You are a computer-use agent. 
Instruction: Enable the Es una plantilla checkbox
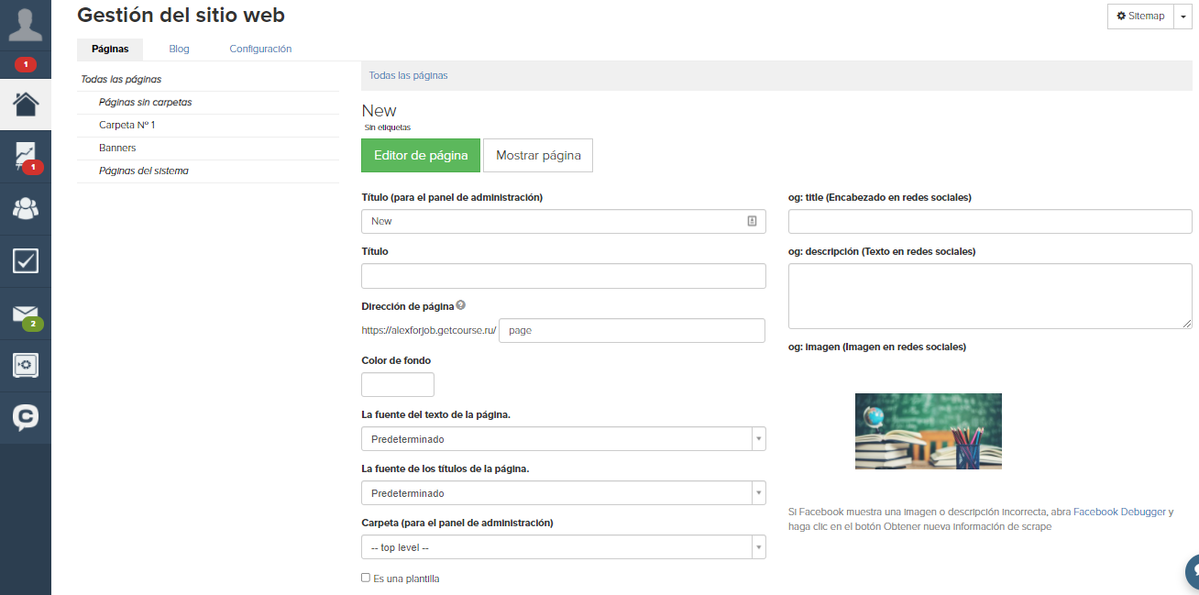click(366, 578)
